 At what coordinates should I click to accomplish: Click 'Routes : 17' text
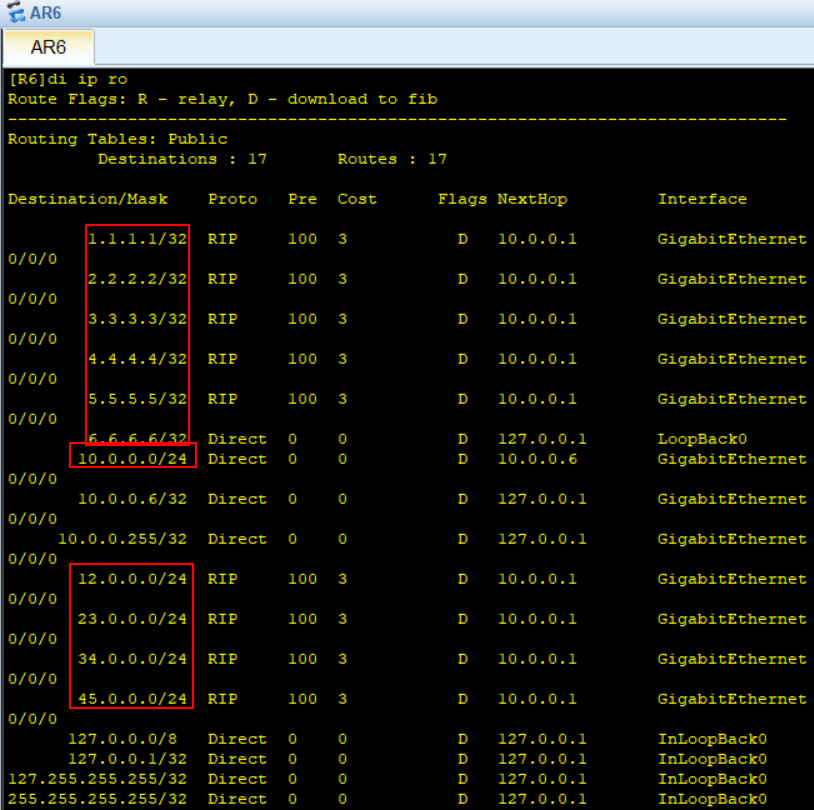tap(392, 159)
